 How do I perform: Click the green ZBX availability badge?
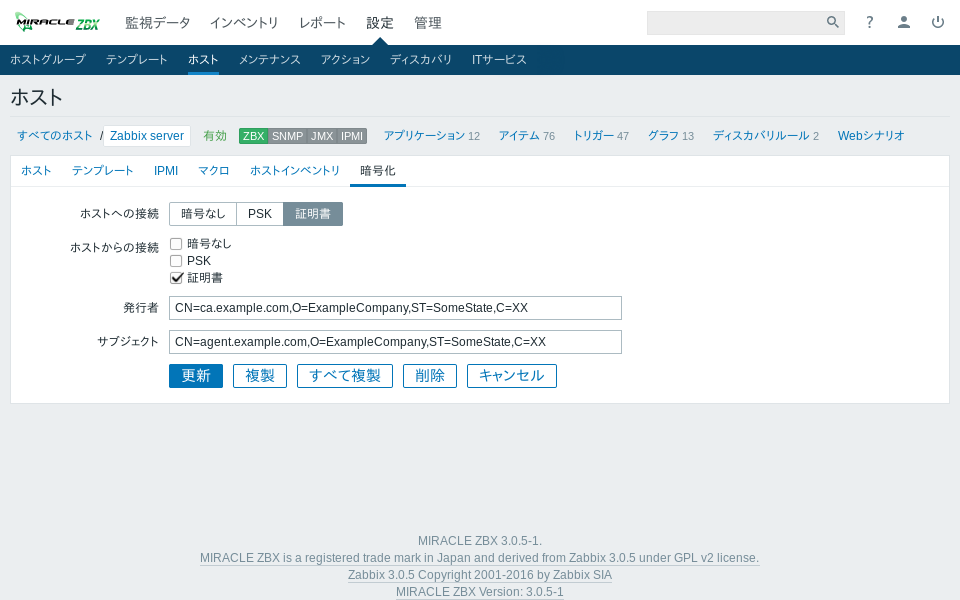[254, 136]
